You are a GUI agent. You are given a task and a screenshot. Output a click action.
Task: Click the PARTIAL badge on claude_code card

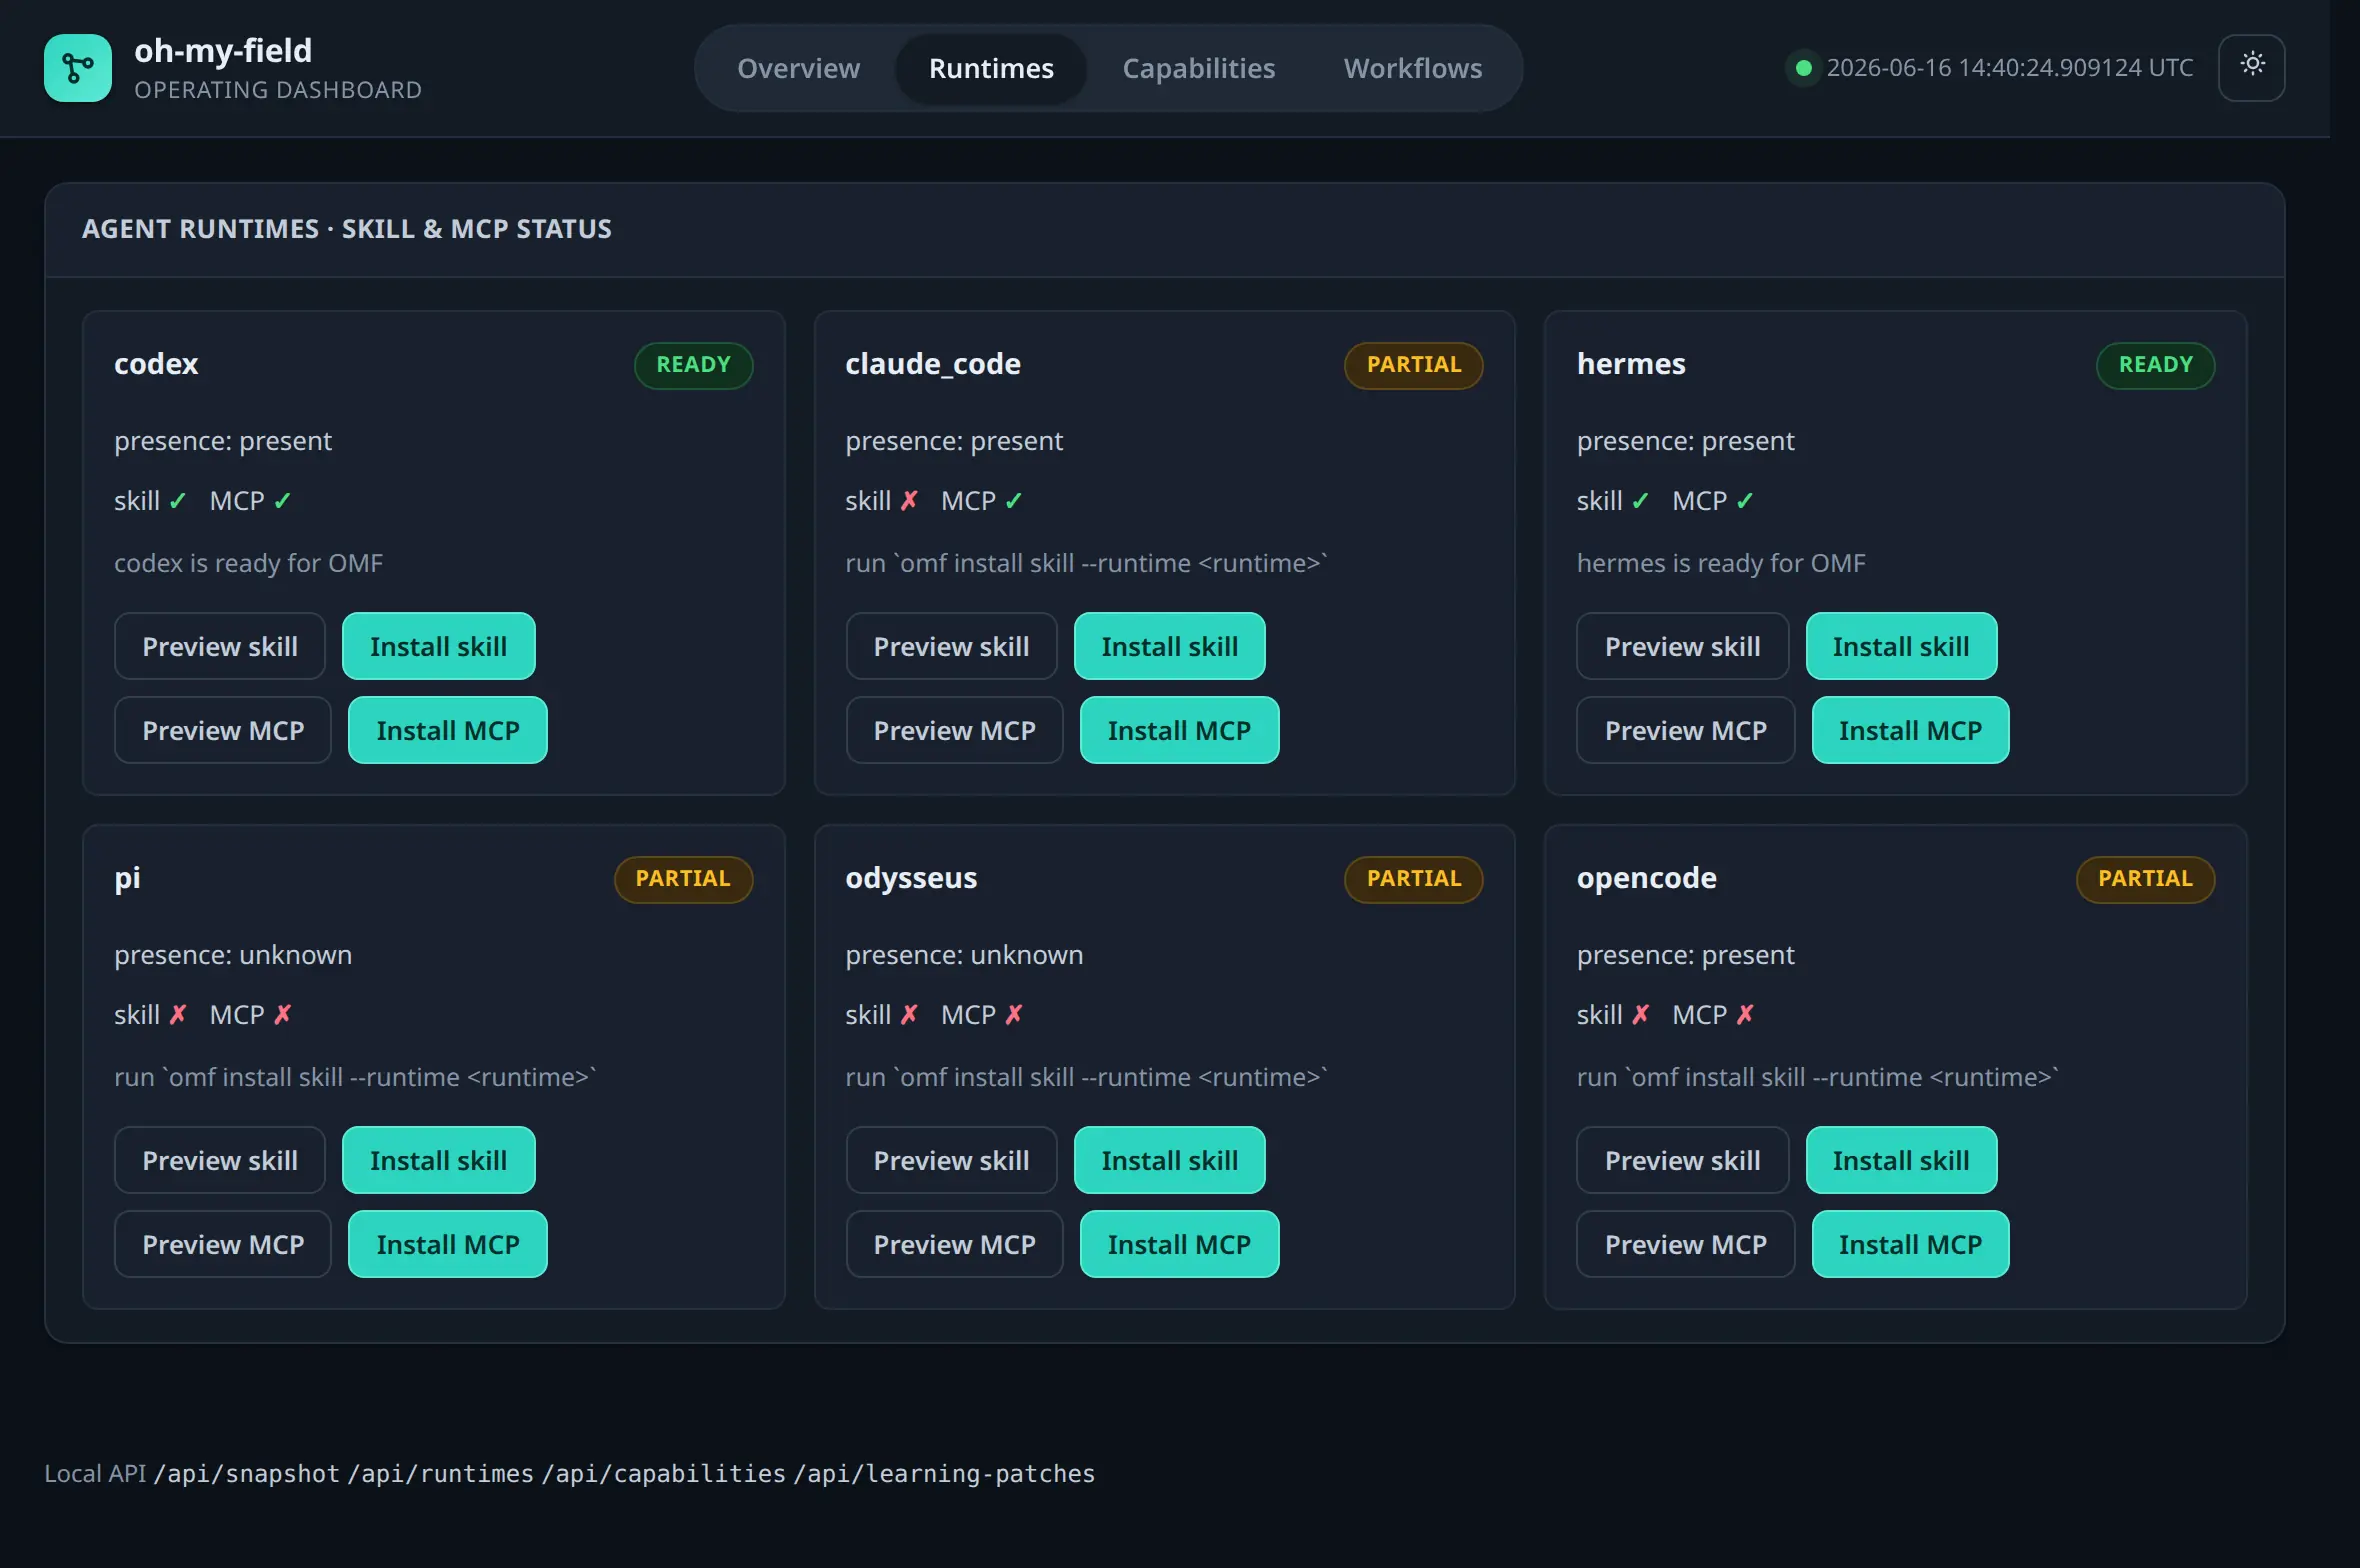click(x=1413, y=365)
